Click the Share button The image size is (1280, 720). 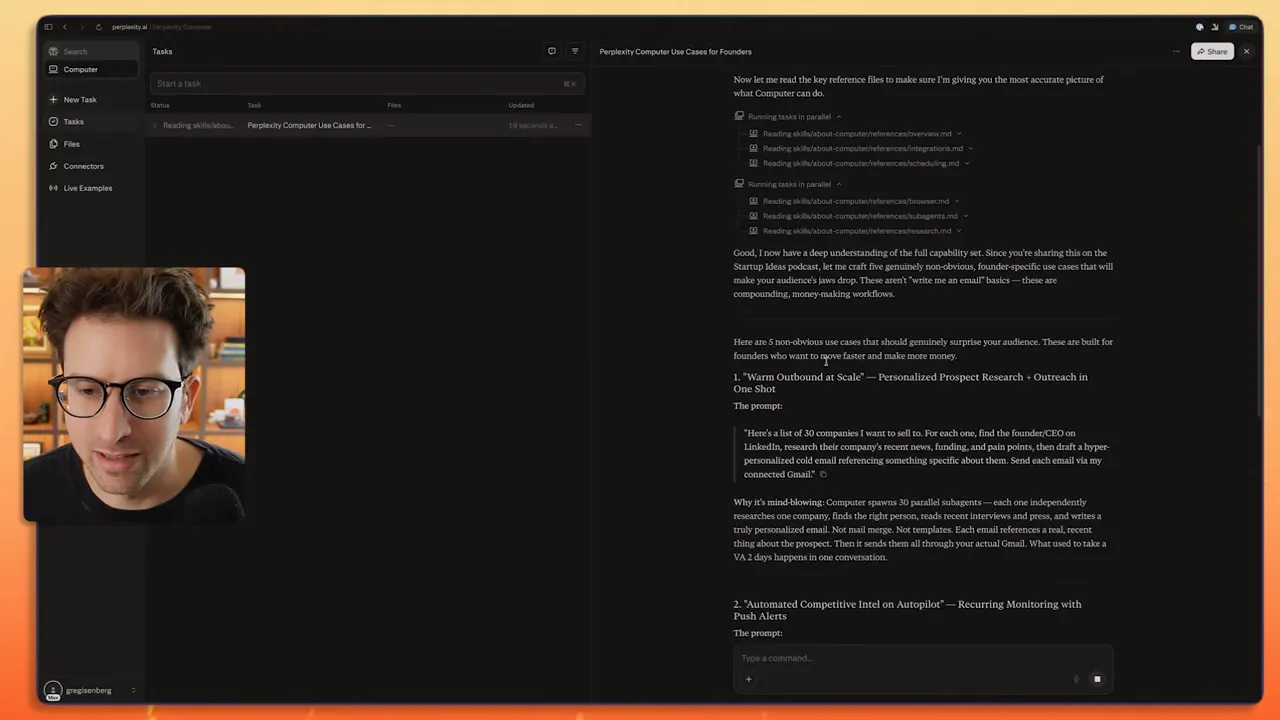coord(1212,52)
